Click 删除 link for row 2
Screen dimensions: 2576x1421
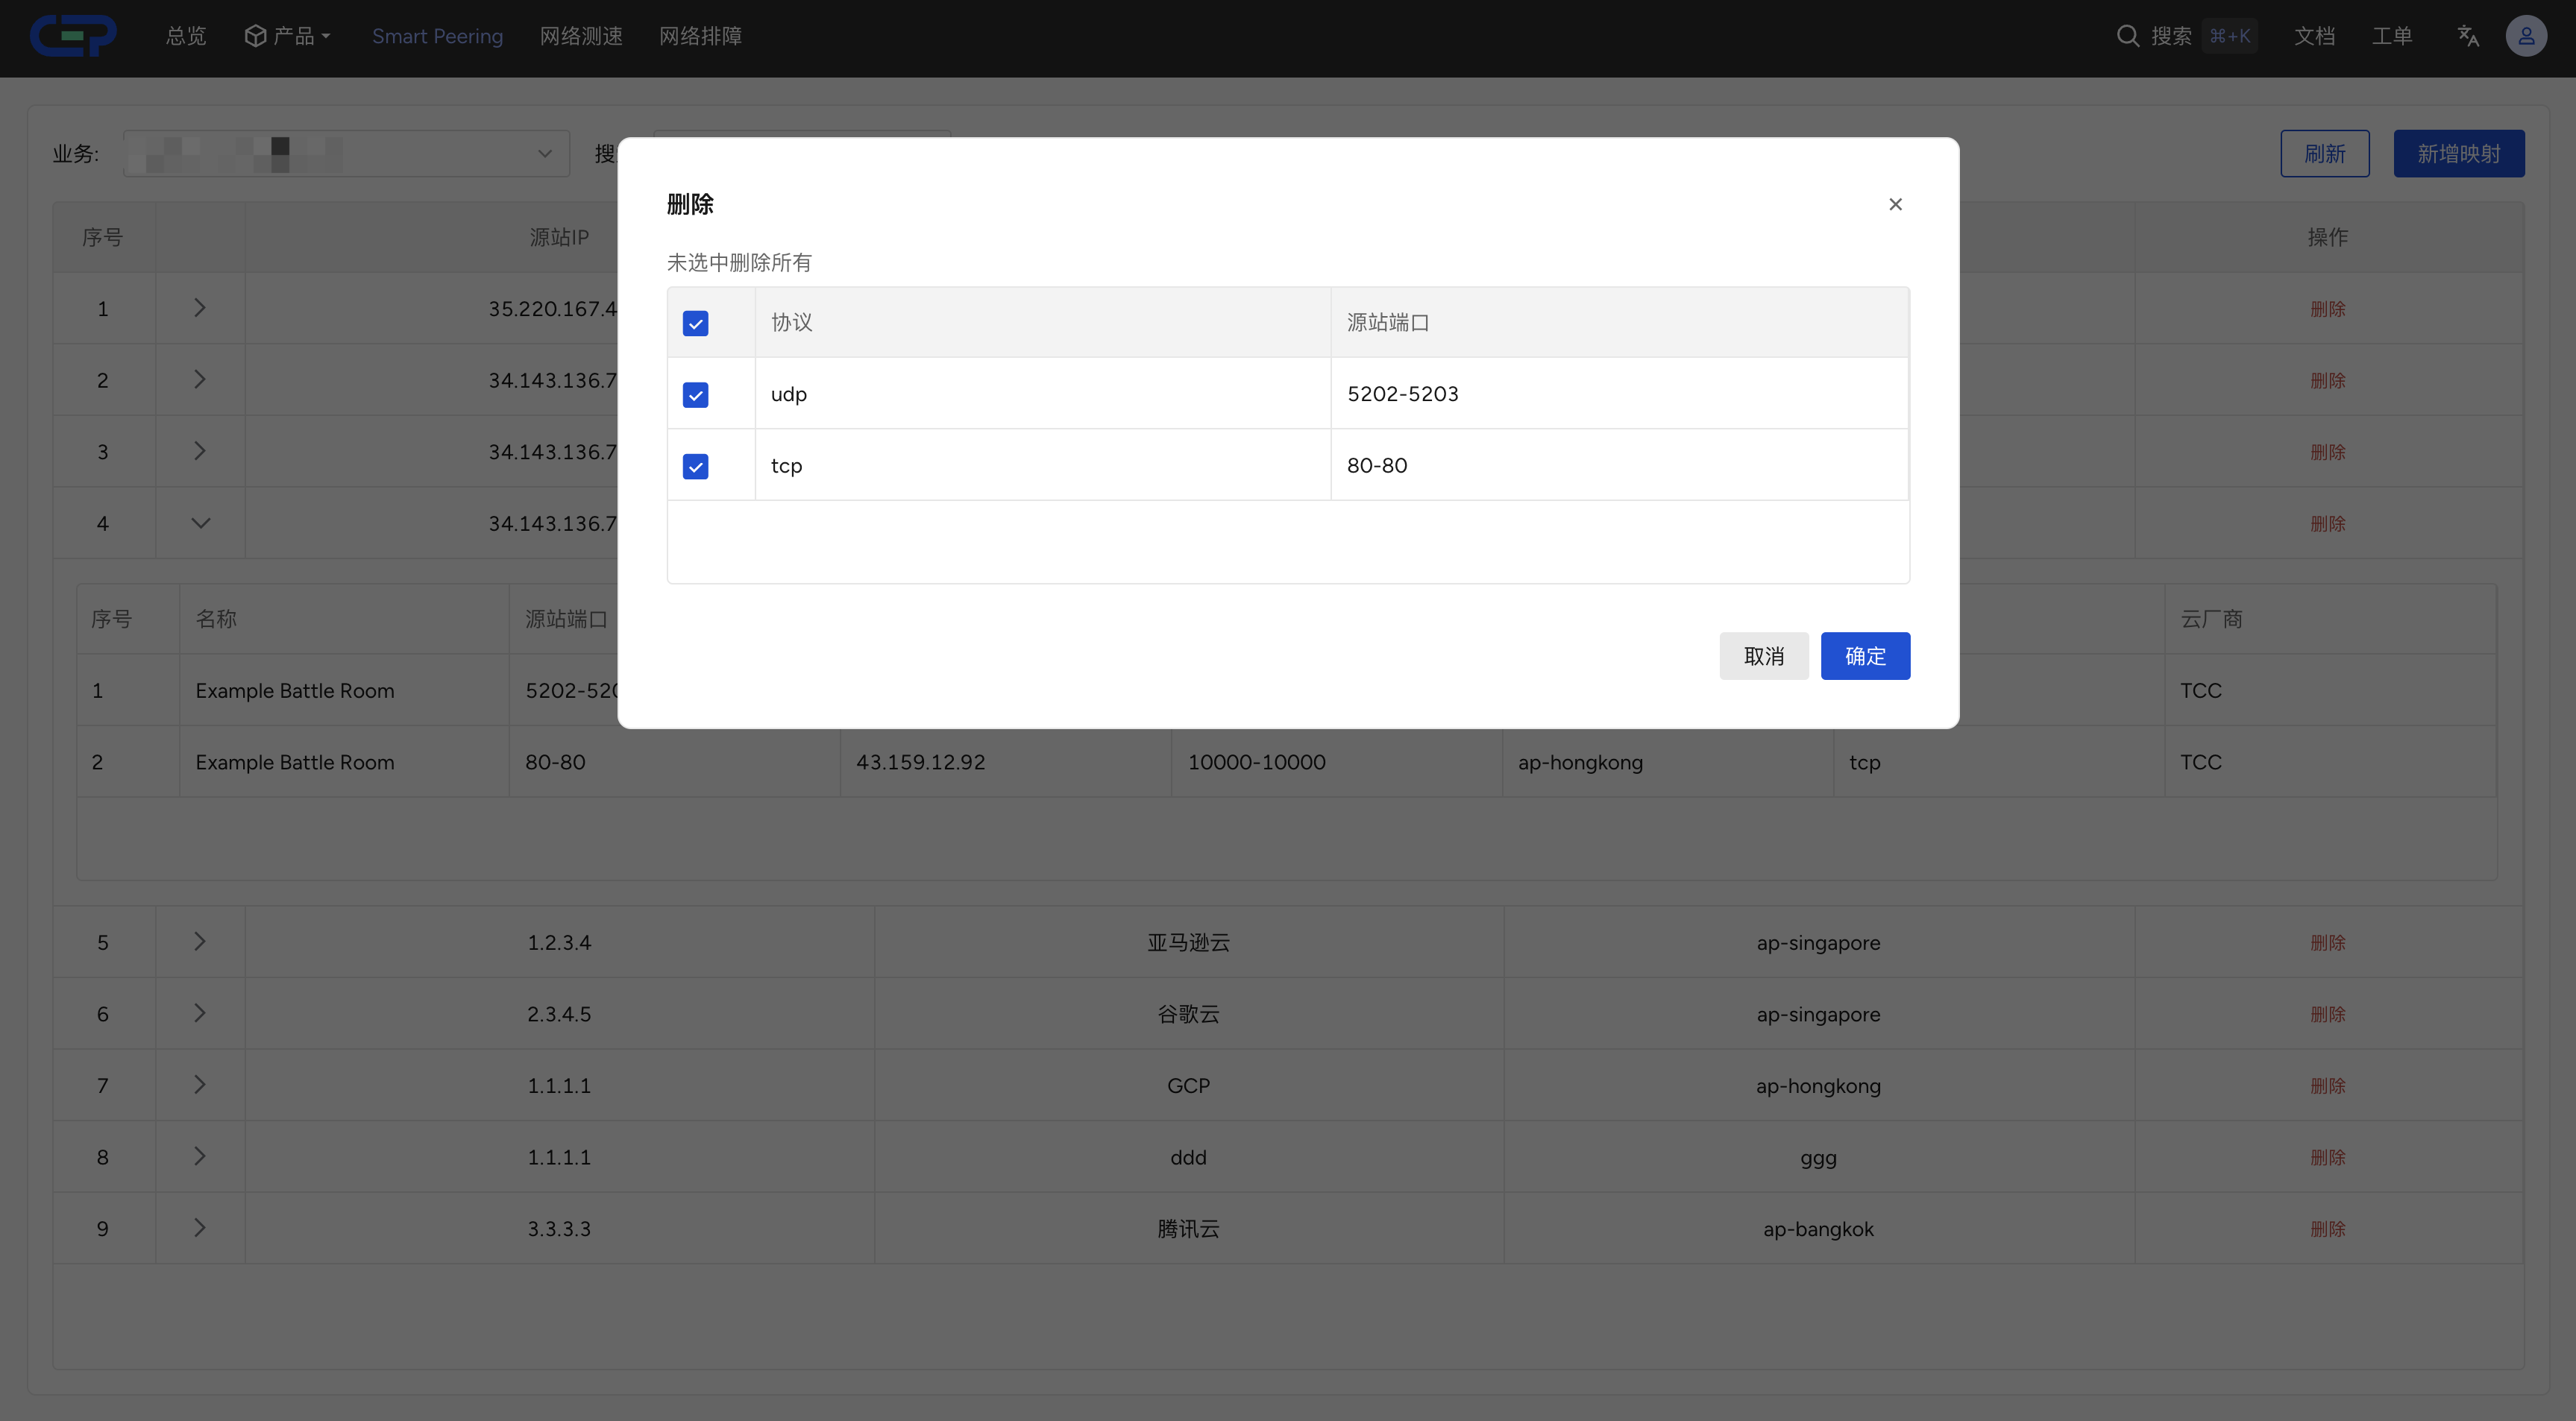[x=2327, y=380]
